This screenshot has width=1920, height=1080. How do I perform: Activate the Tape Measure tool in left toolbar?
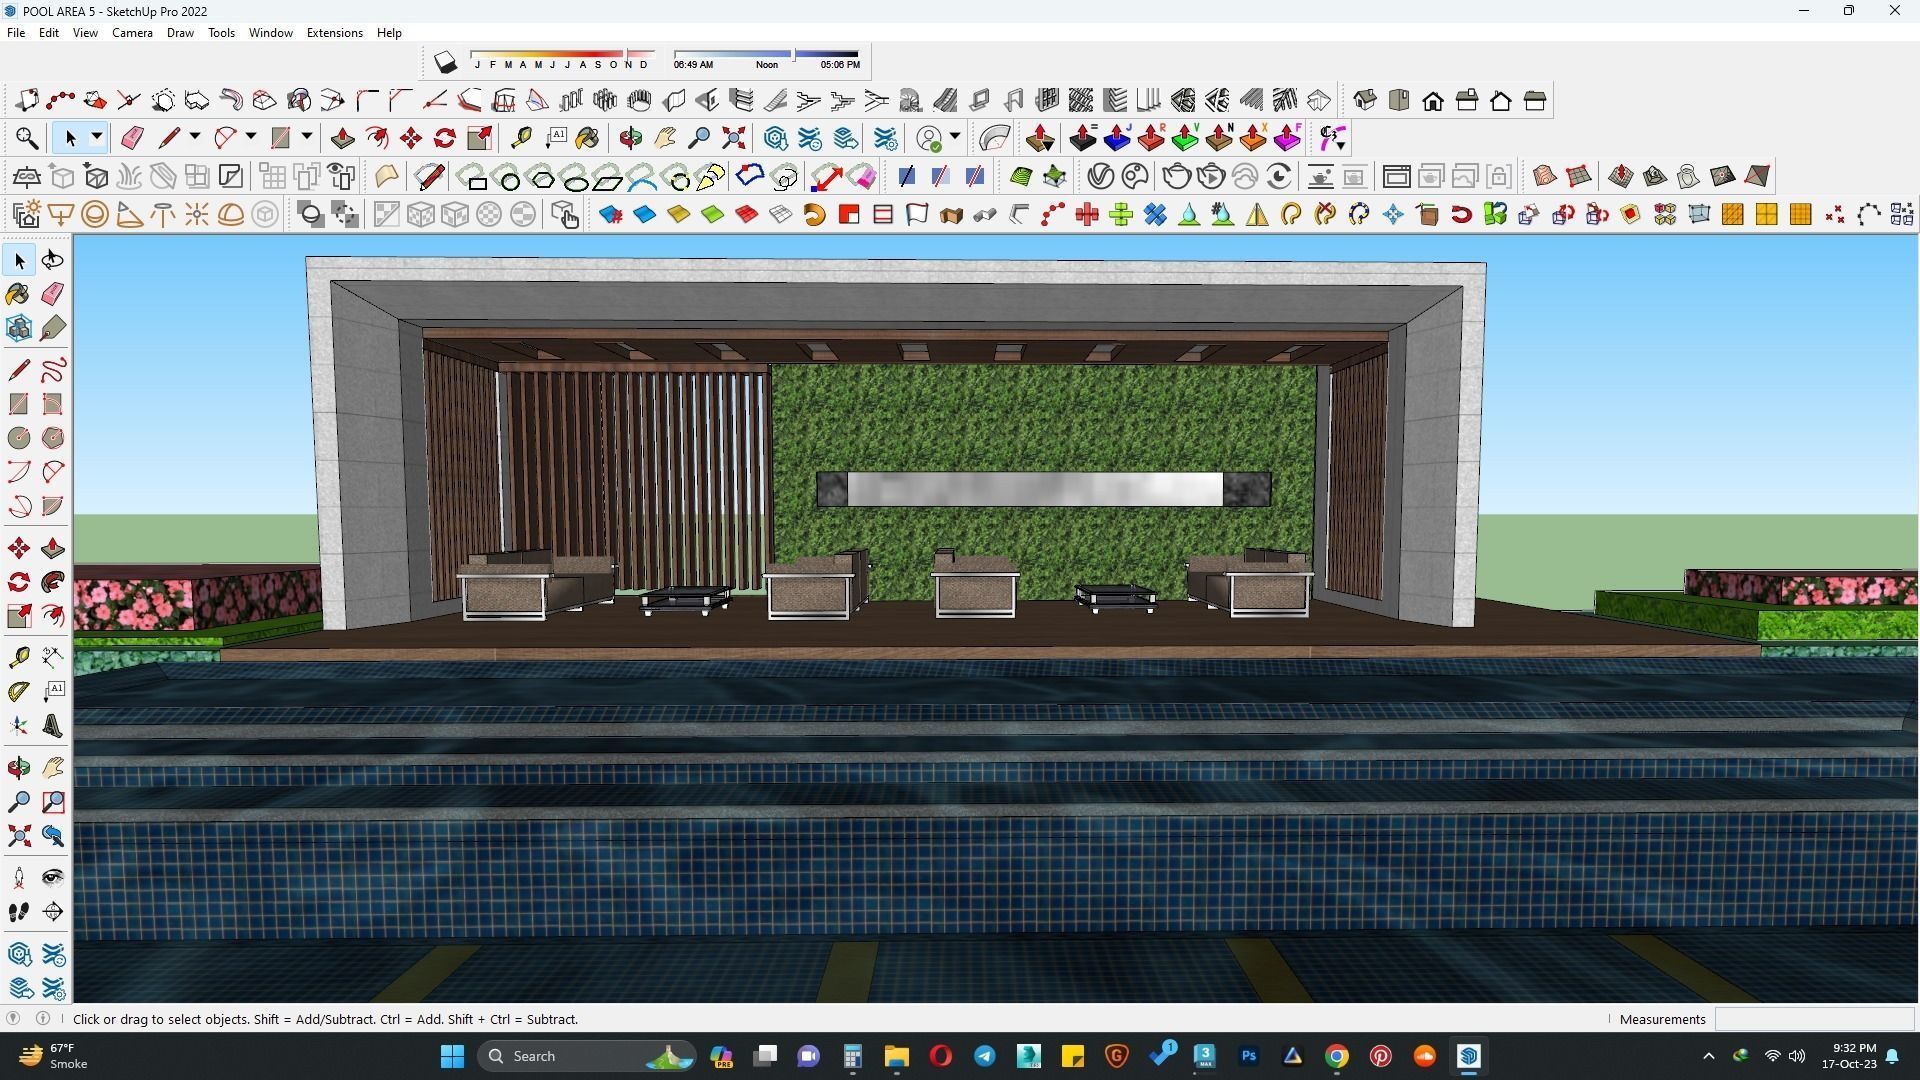[18, 657]
